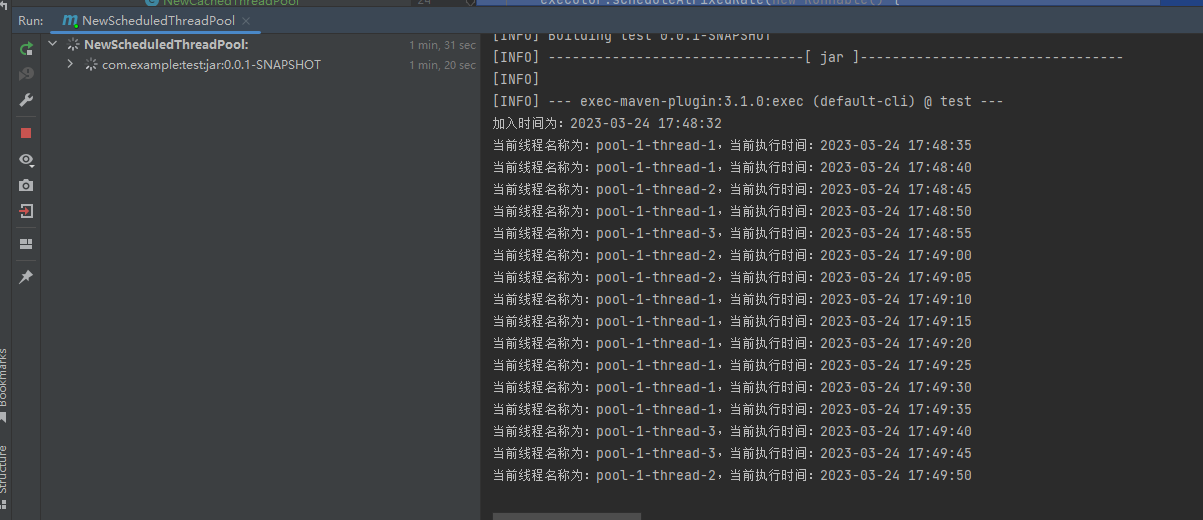The image size is (1203, 520).
Task: Click the 'Run:' panel label
Action: (30, 20)
